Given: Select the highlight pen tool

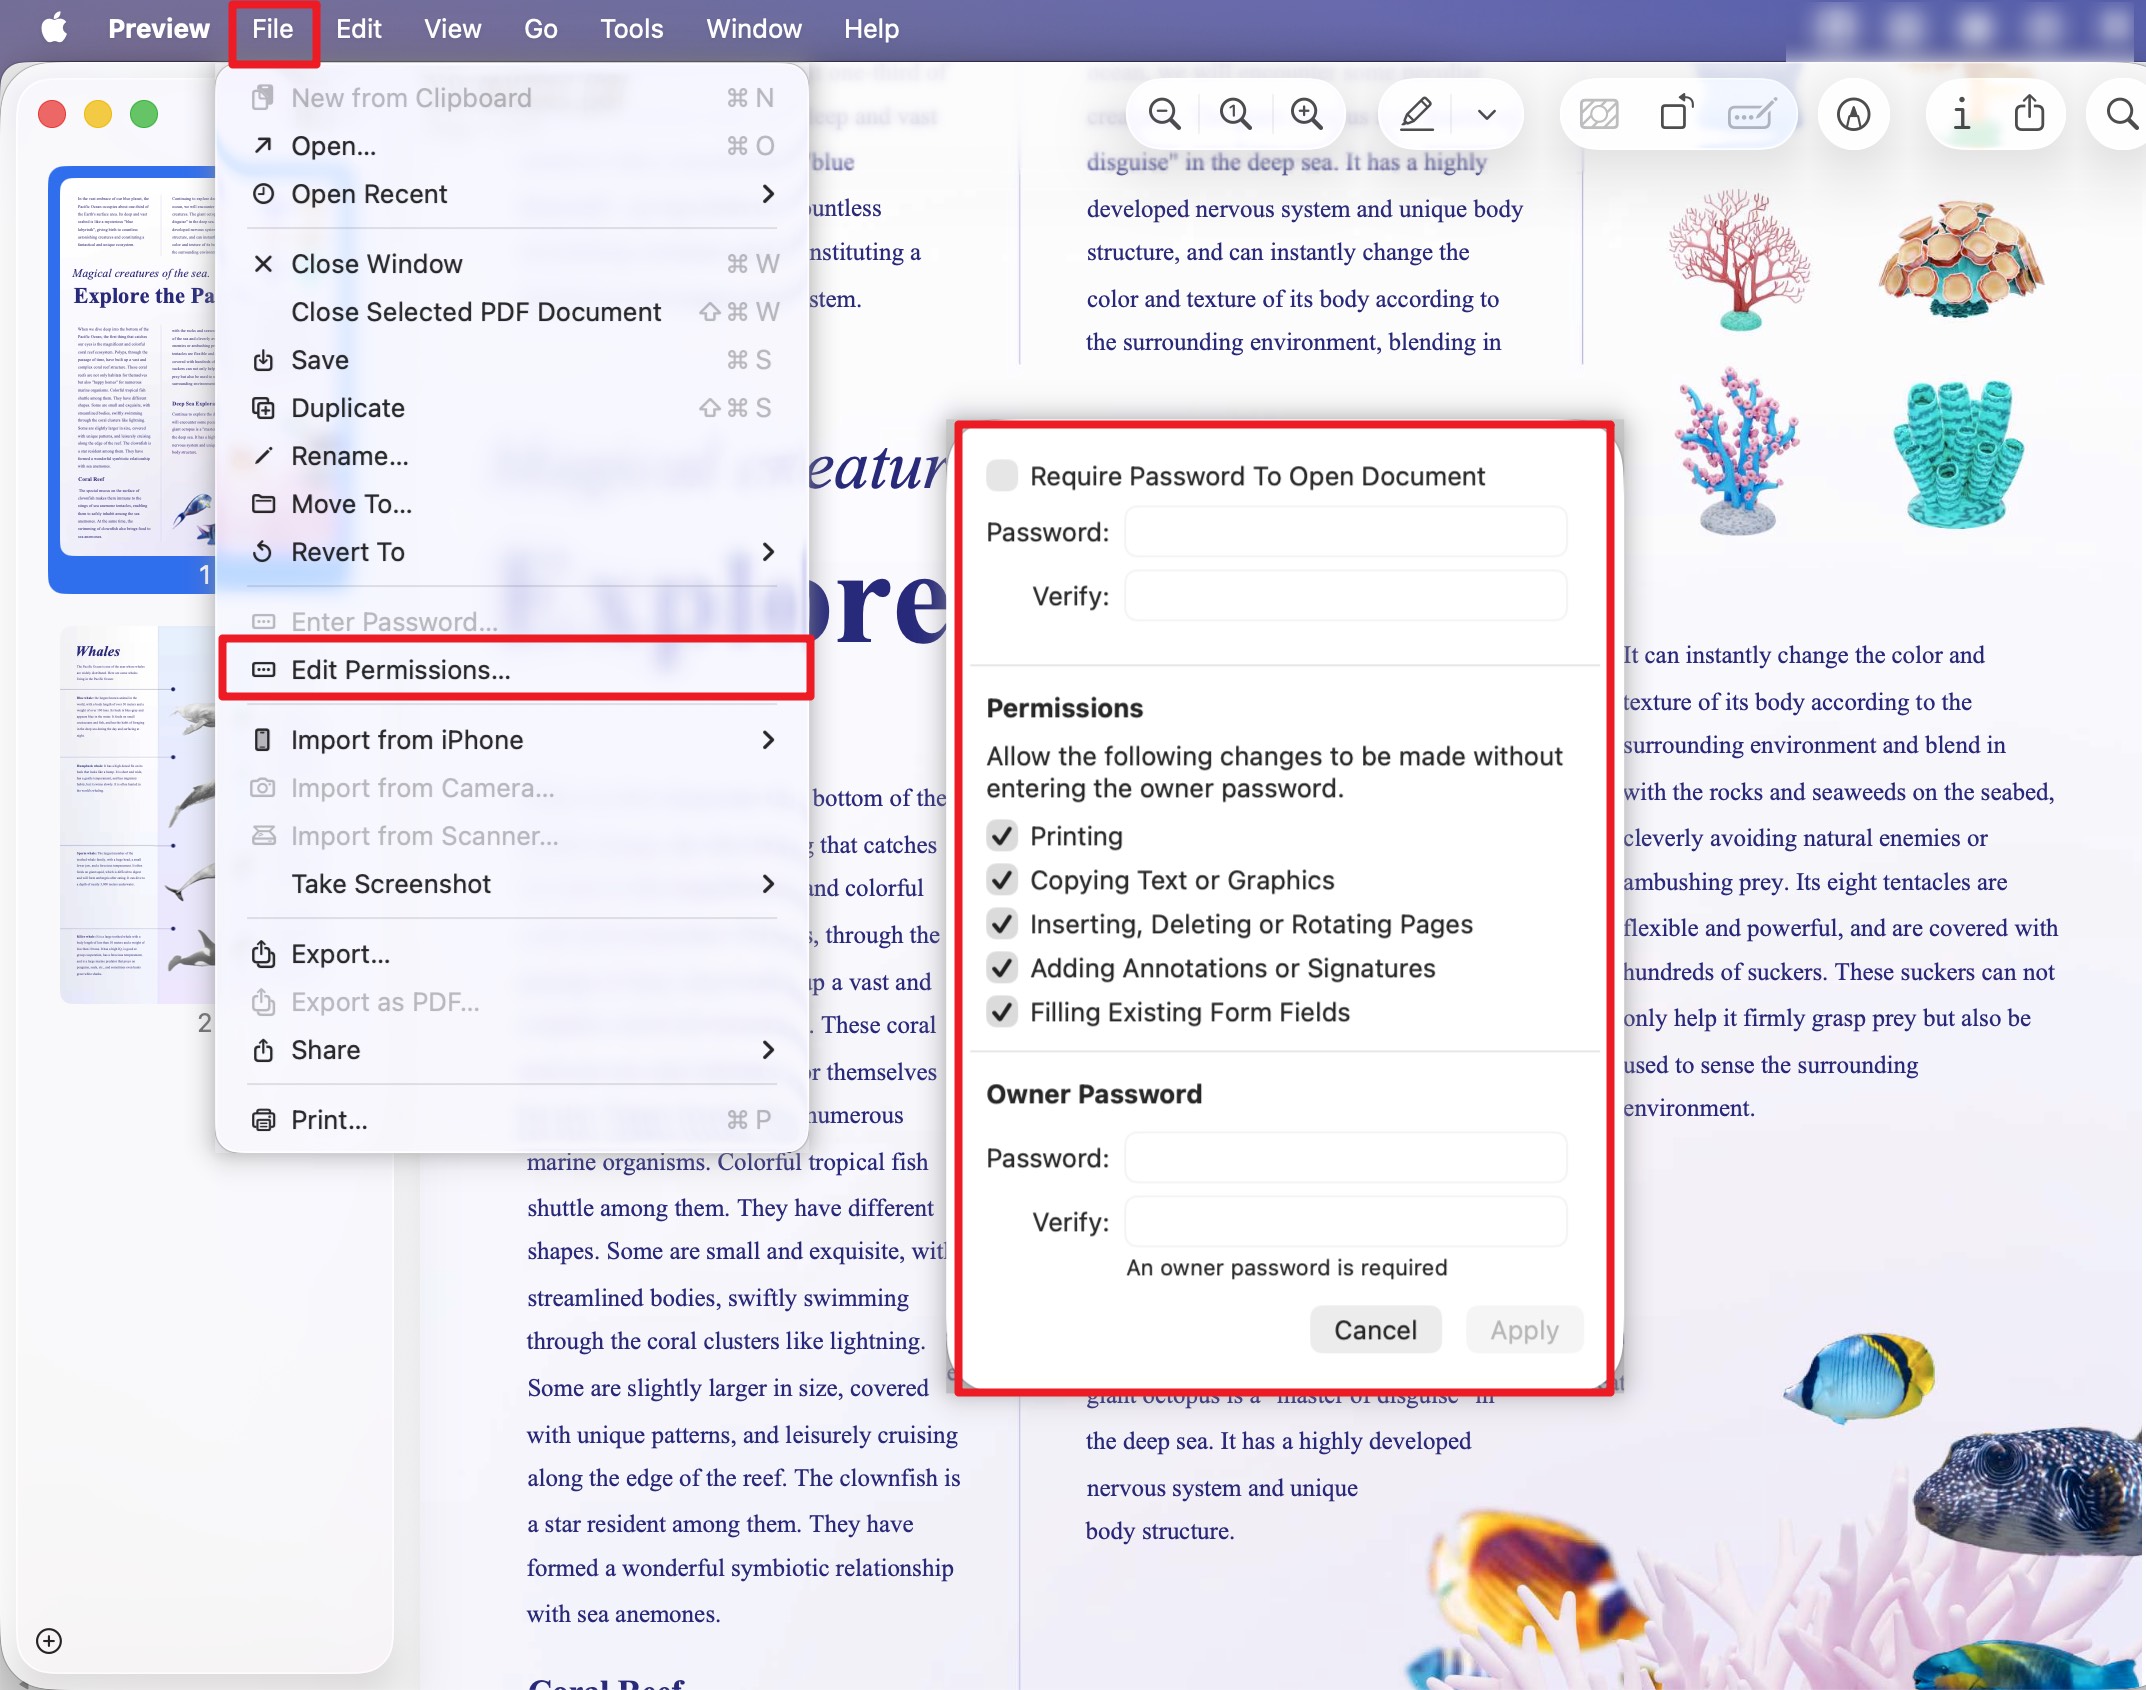Looking at the screenshot, I should tap(1417, 114).
